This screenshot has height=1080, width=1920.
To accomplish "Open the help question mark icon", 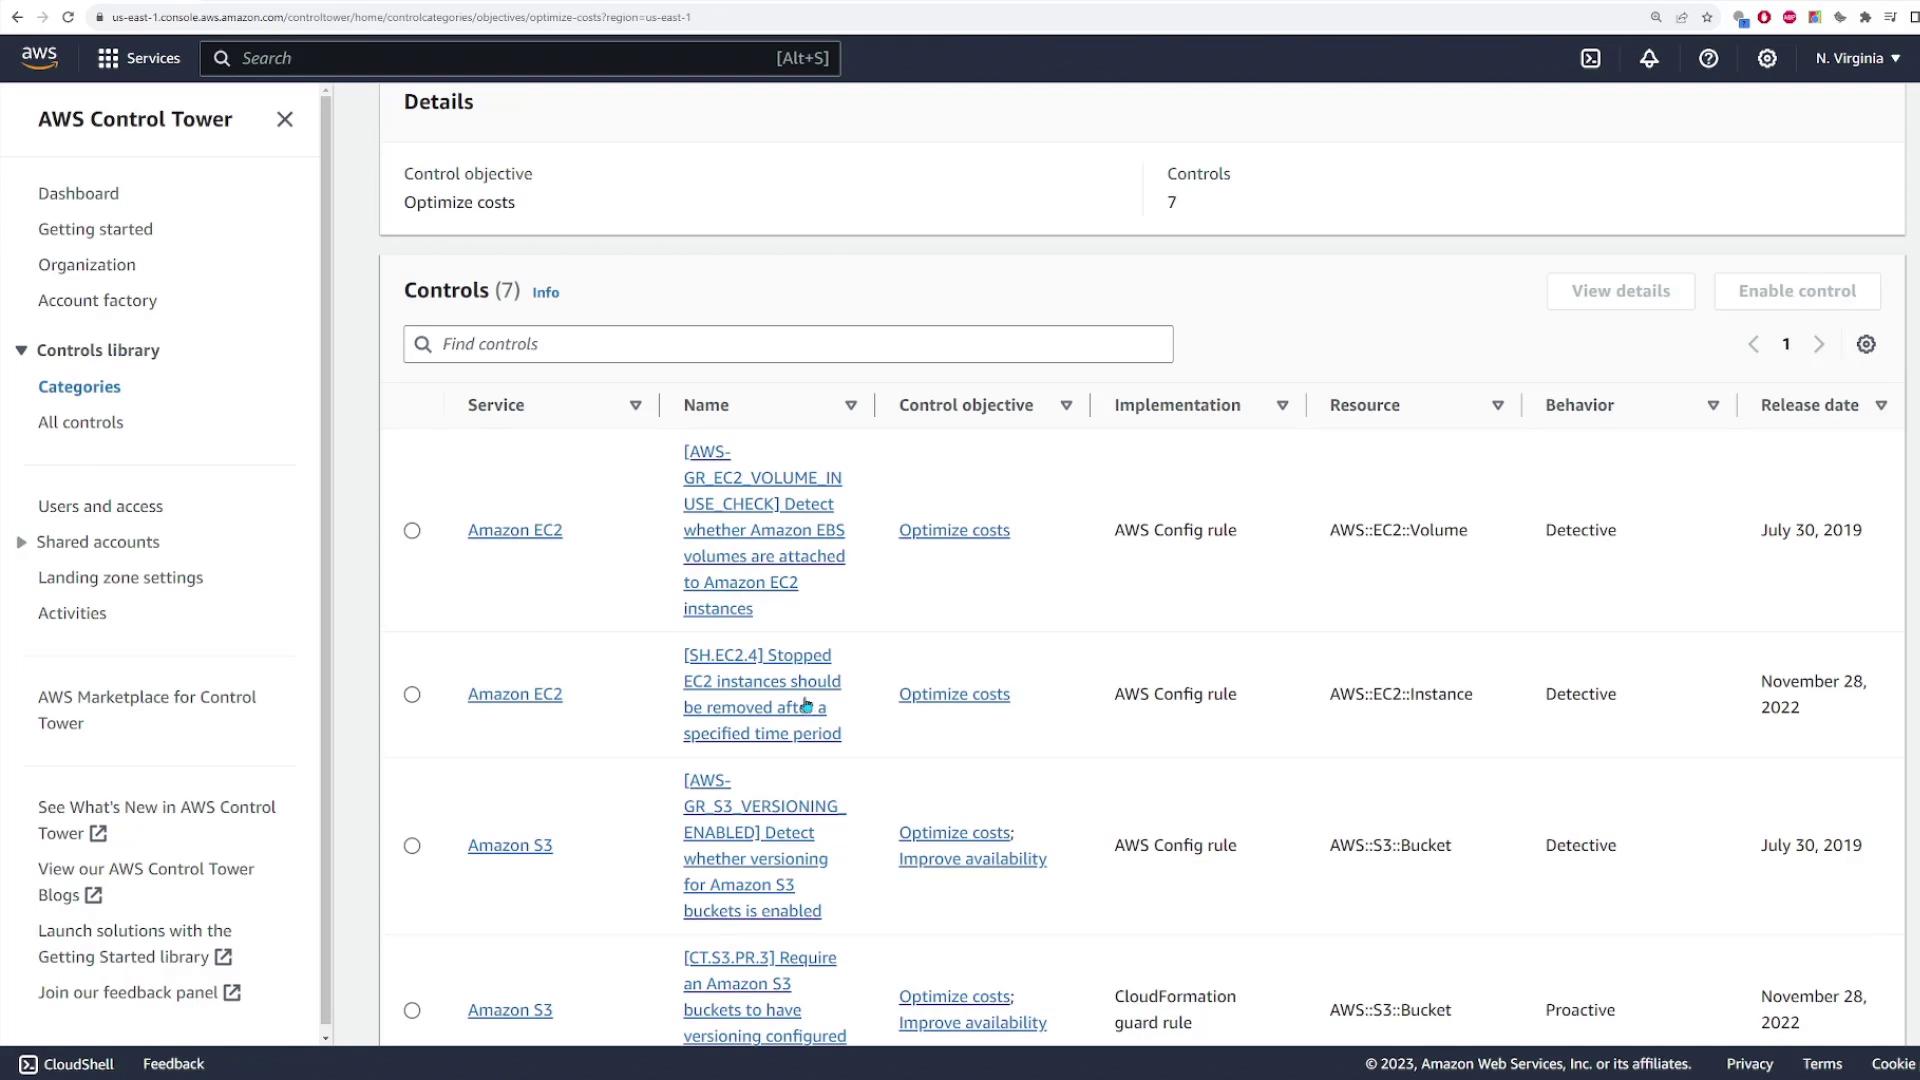I will tap(1708, 58).
